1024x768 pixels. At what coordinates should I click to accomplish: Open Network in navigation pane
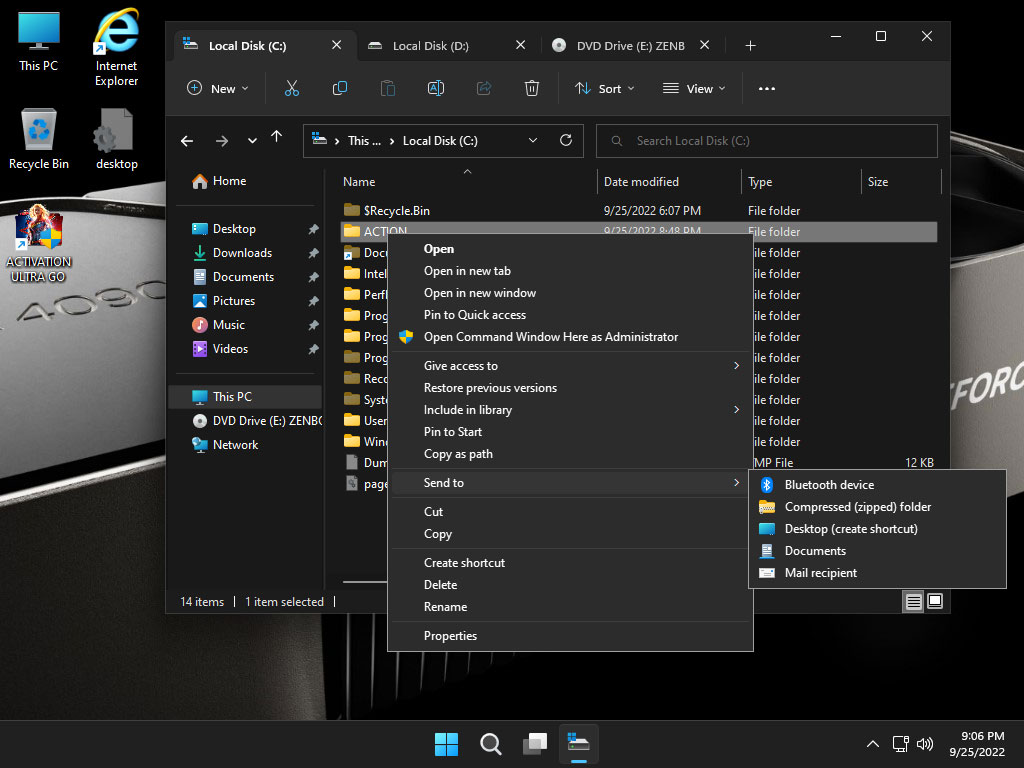click(x=247, y=445)
